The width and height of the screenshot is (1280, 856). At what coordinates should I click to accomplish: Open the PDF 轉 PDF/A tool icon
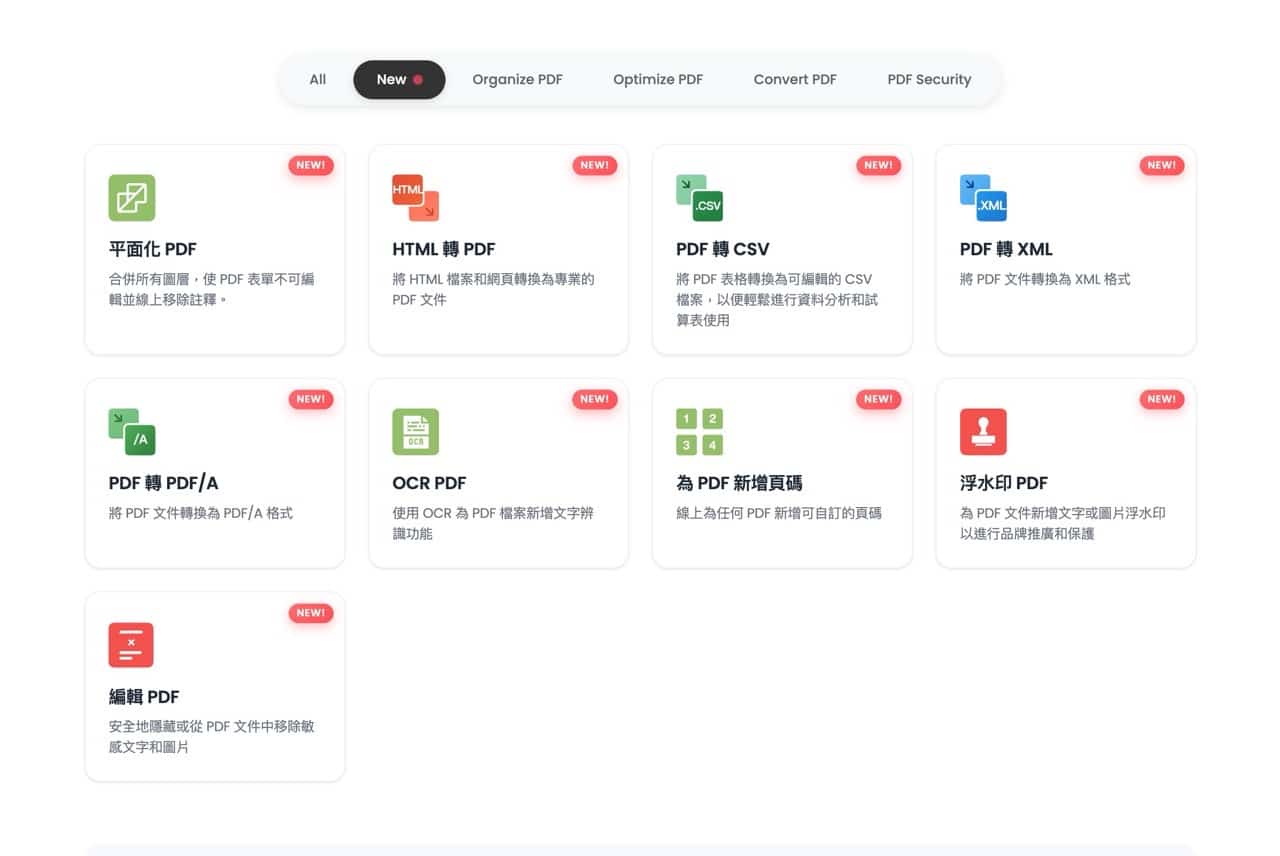coord(132,431)
